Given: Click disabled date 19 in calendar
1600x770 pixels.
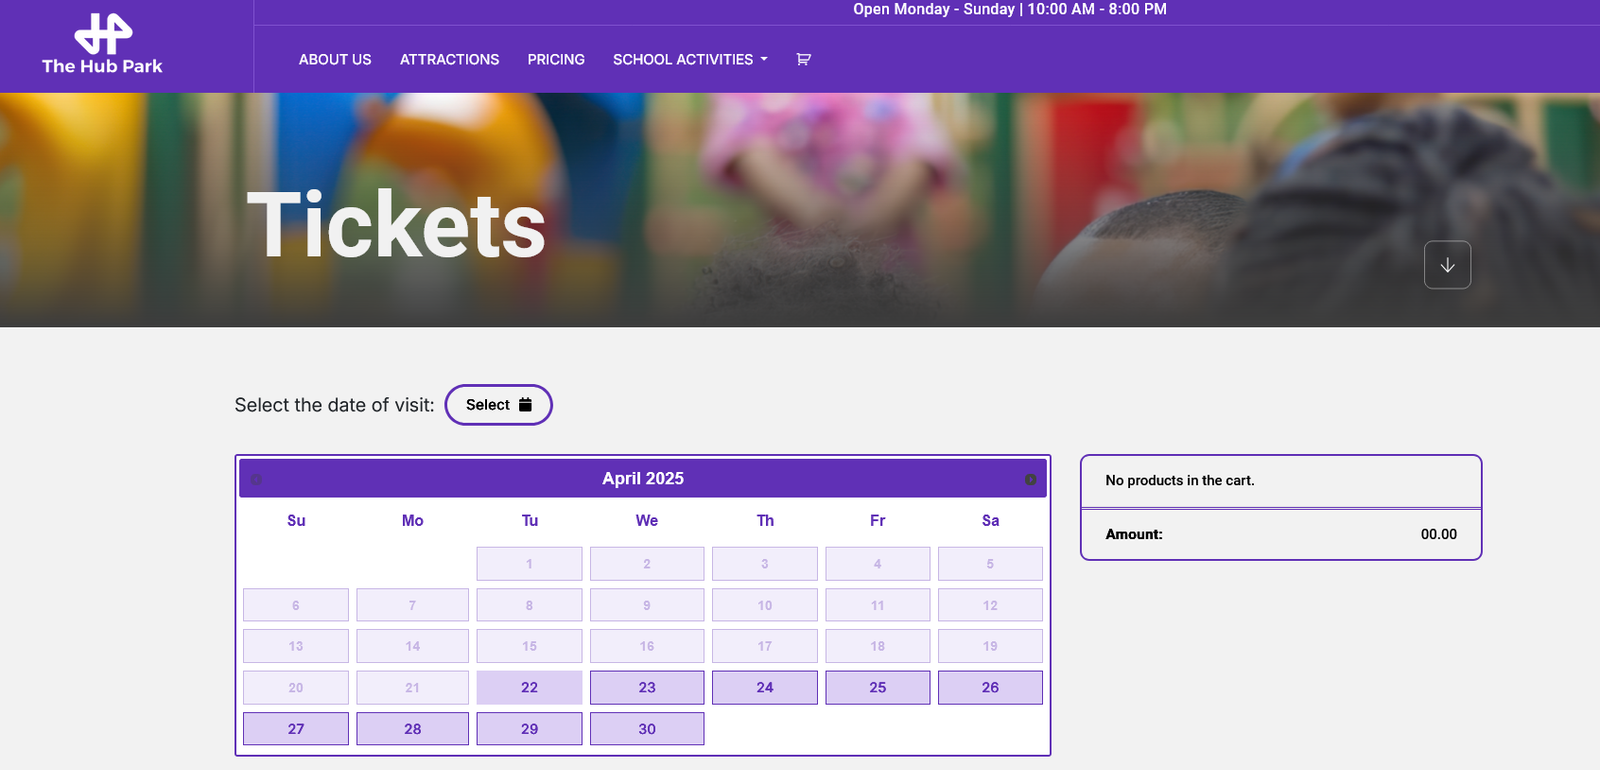Looking at the screenshot, I should [990, 646].
